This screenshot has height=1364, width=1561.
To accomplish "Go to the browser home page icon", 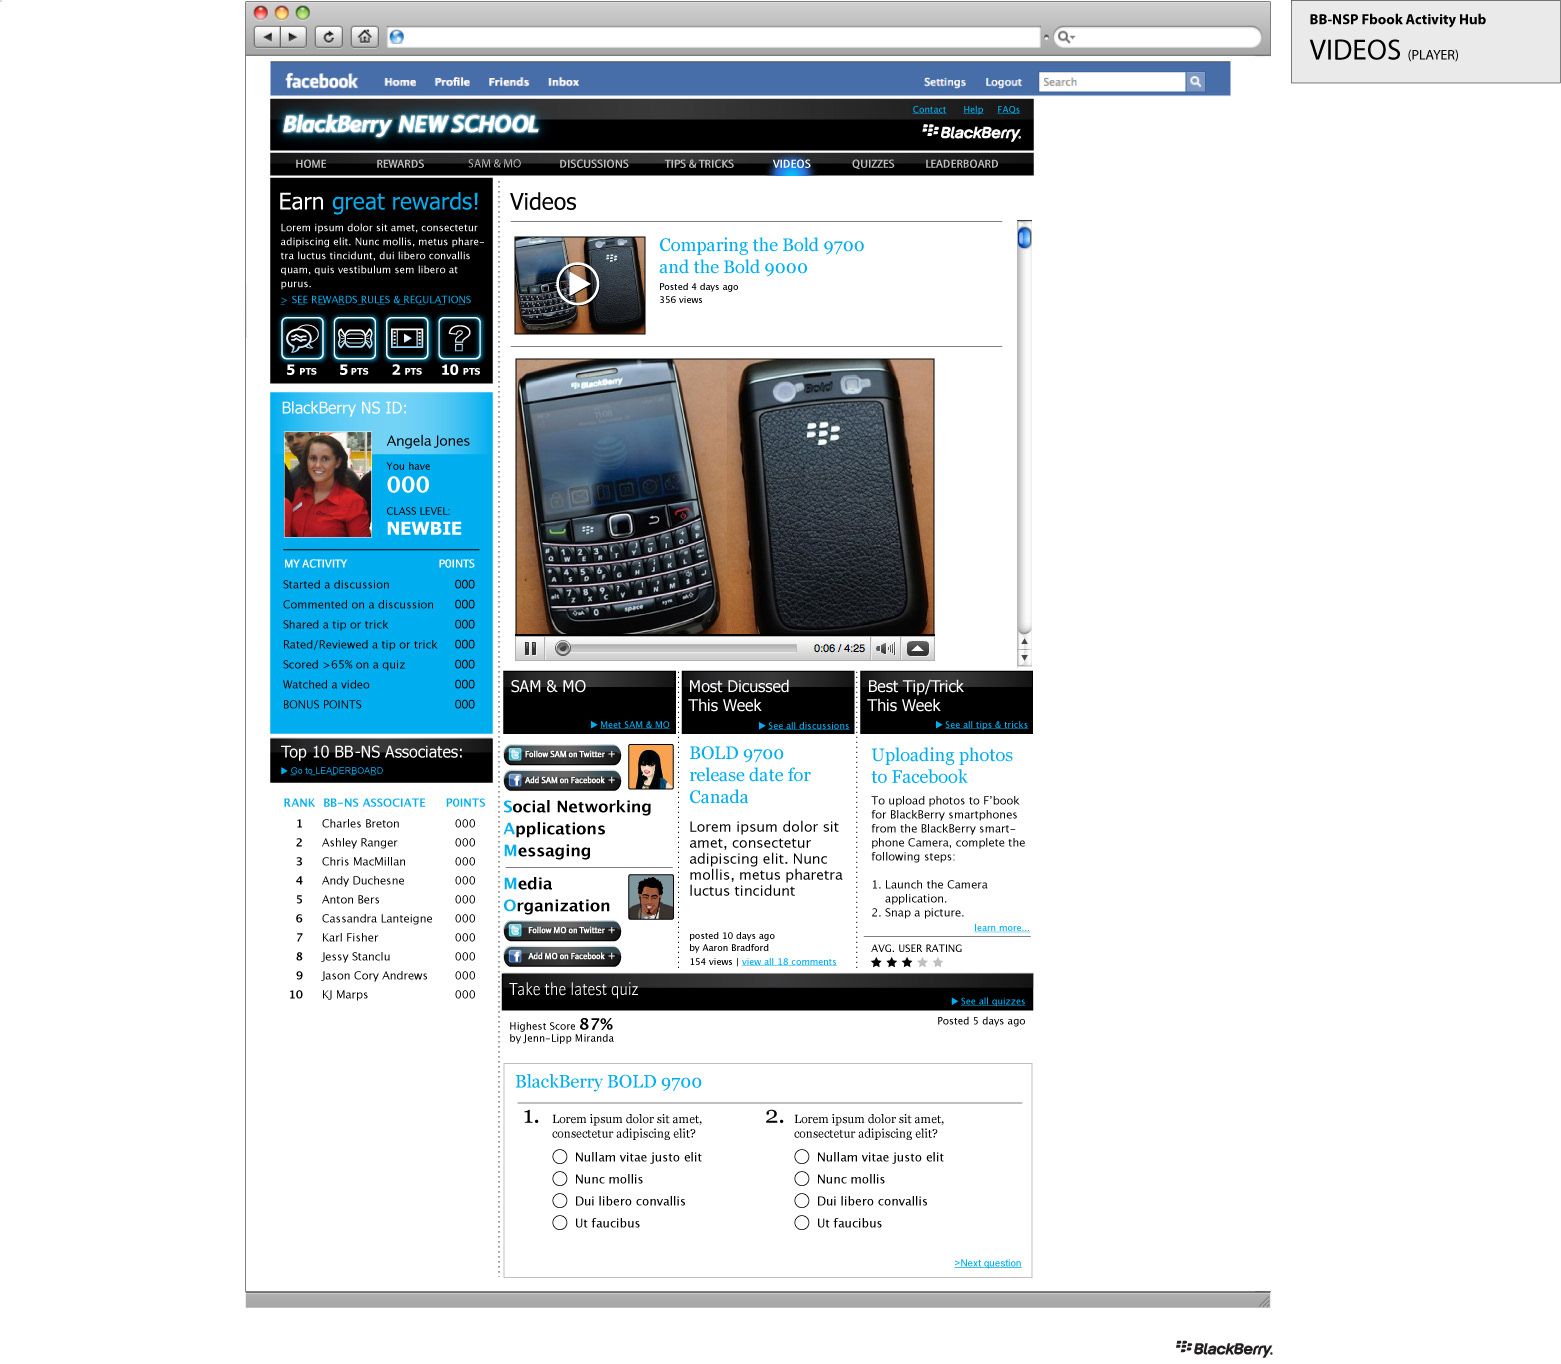I will tap(365, 37).
